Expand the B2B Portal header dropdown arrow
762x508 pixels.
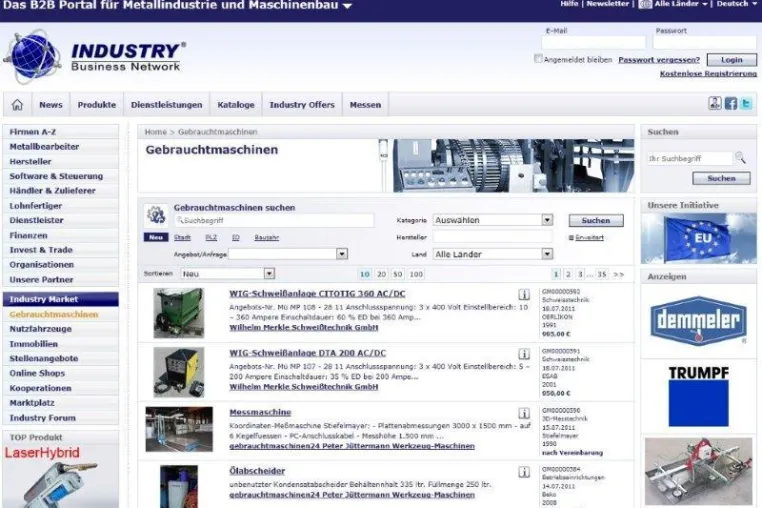coord(347,6)
